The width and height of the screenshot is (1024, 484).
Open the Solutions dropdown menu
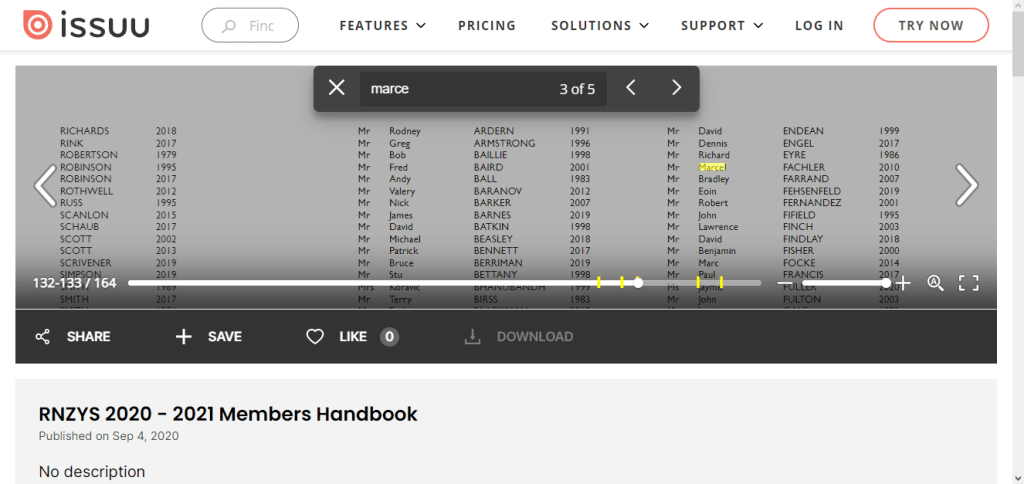[x=599, y=25]
